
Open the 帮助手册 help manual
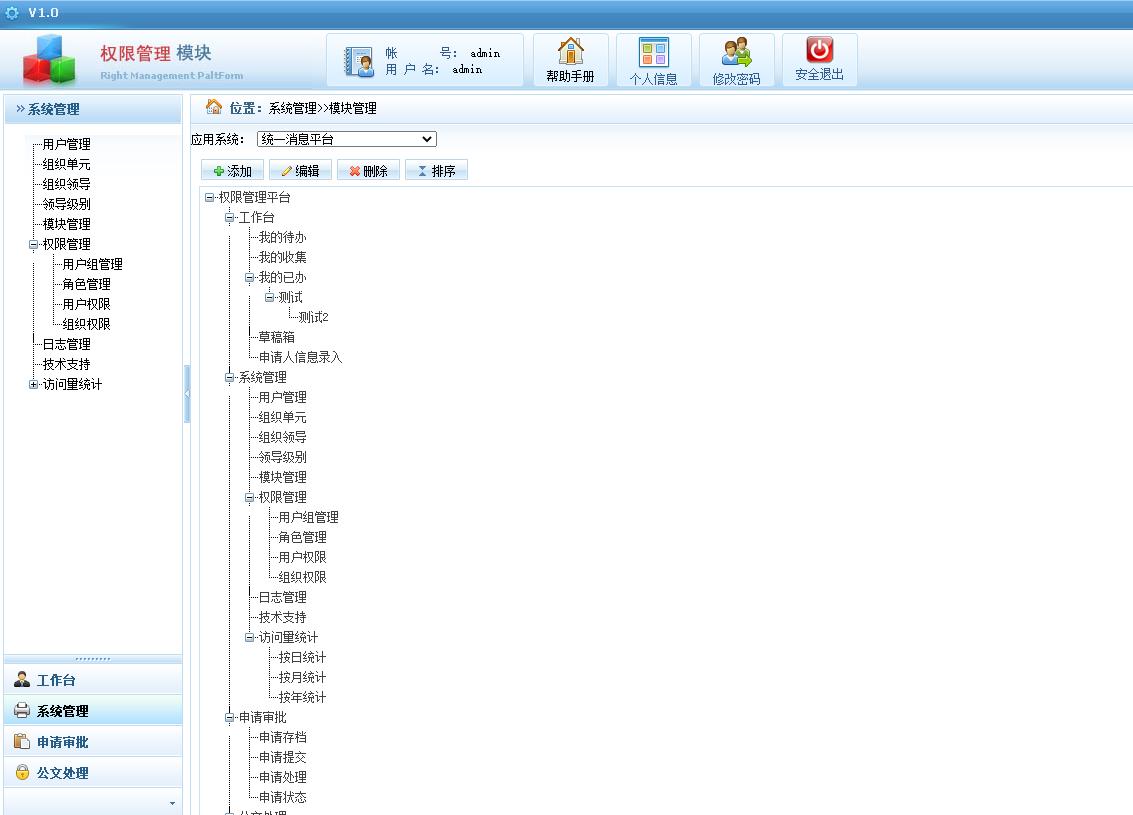pos(569,59)
